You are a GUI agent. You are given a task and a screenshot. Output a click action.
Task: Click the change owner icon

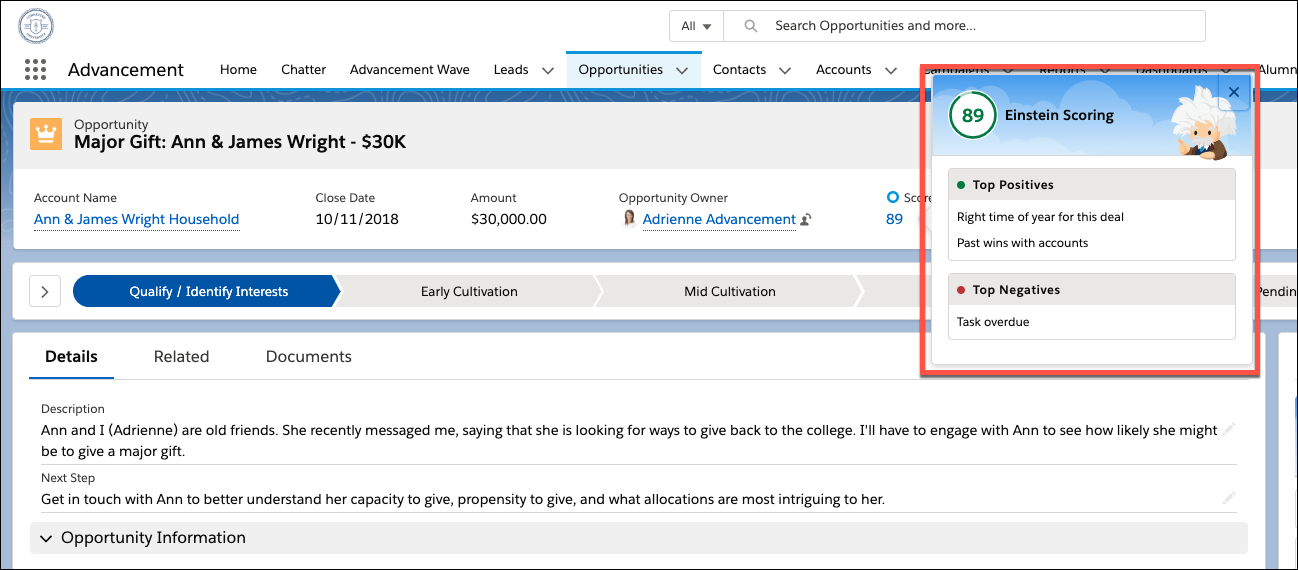pyautogui.click(x=806, y=219)
